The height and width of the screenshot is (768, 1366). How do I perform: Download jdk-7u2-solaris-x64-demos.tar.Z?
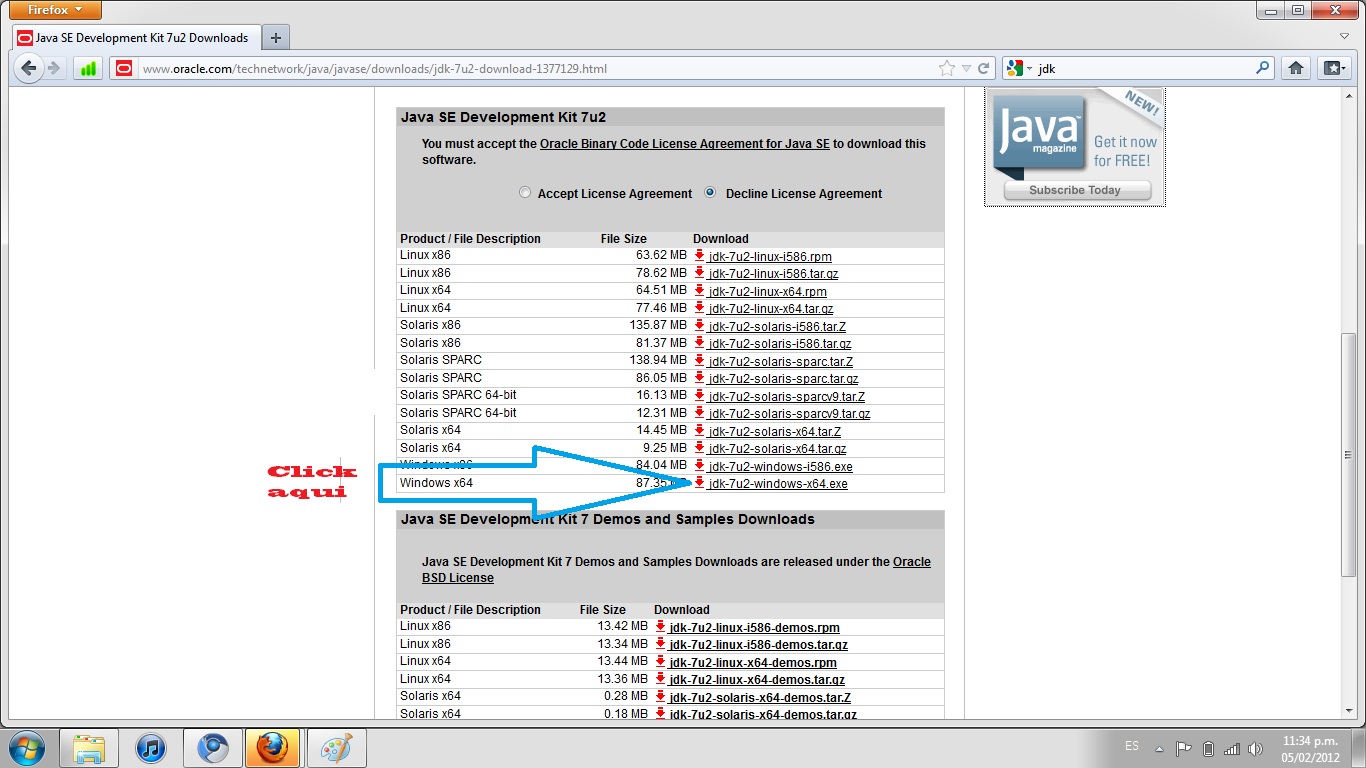pos(759,697)
